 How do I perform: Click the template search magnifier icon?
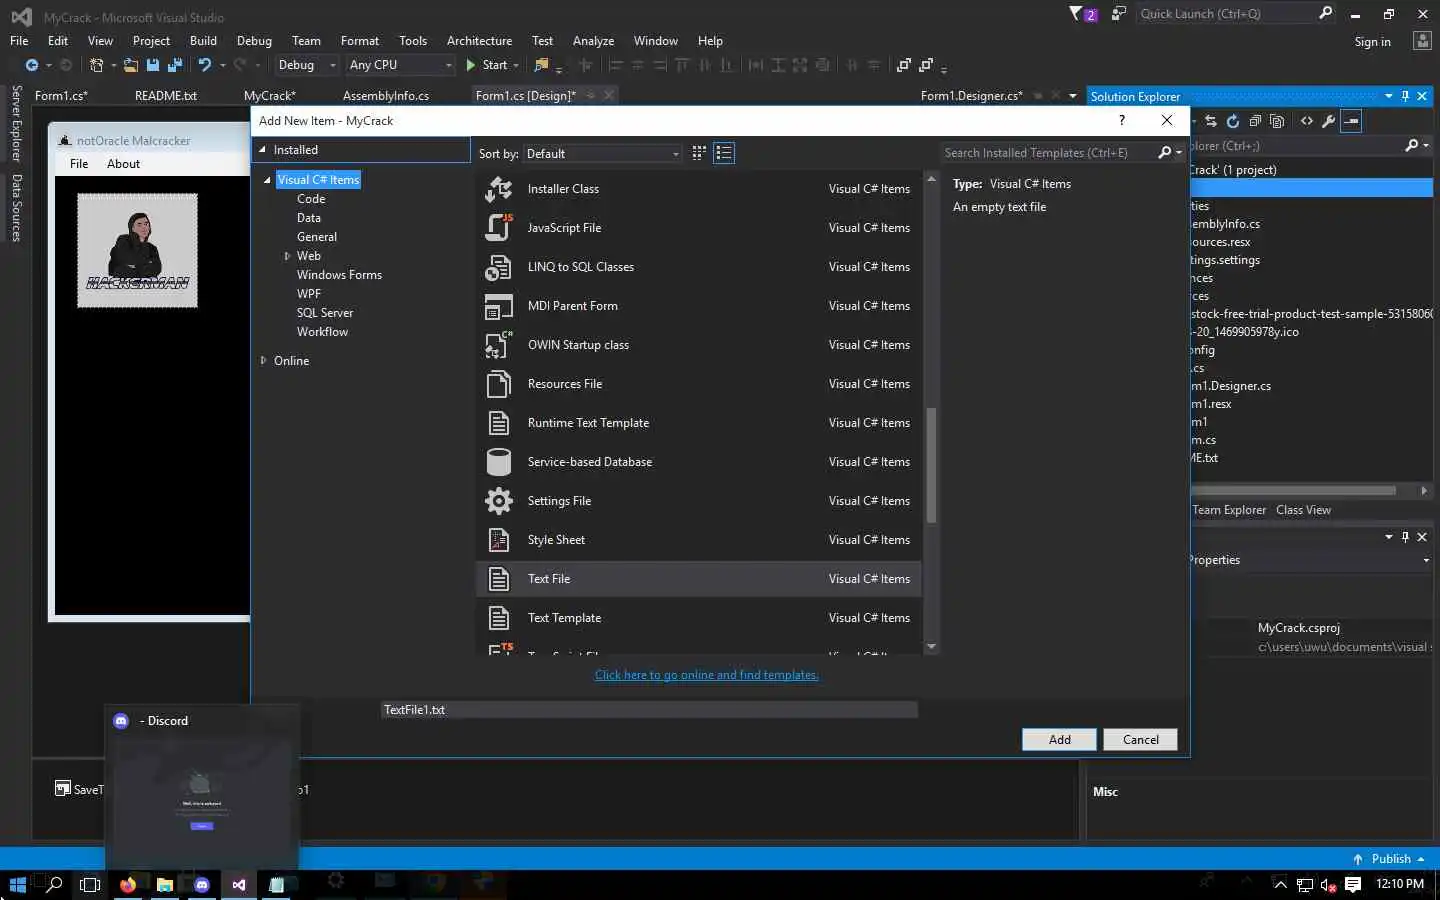[1164, 153]
